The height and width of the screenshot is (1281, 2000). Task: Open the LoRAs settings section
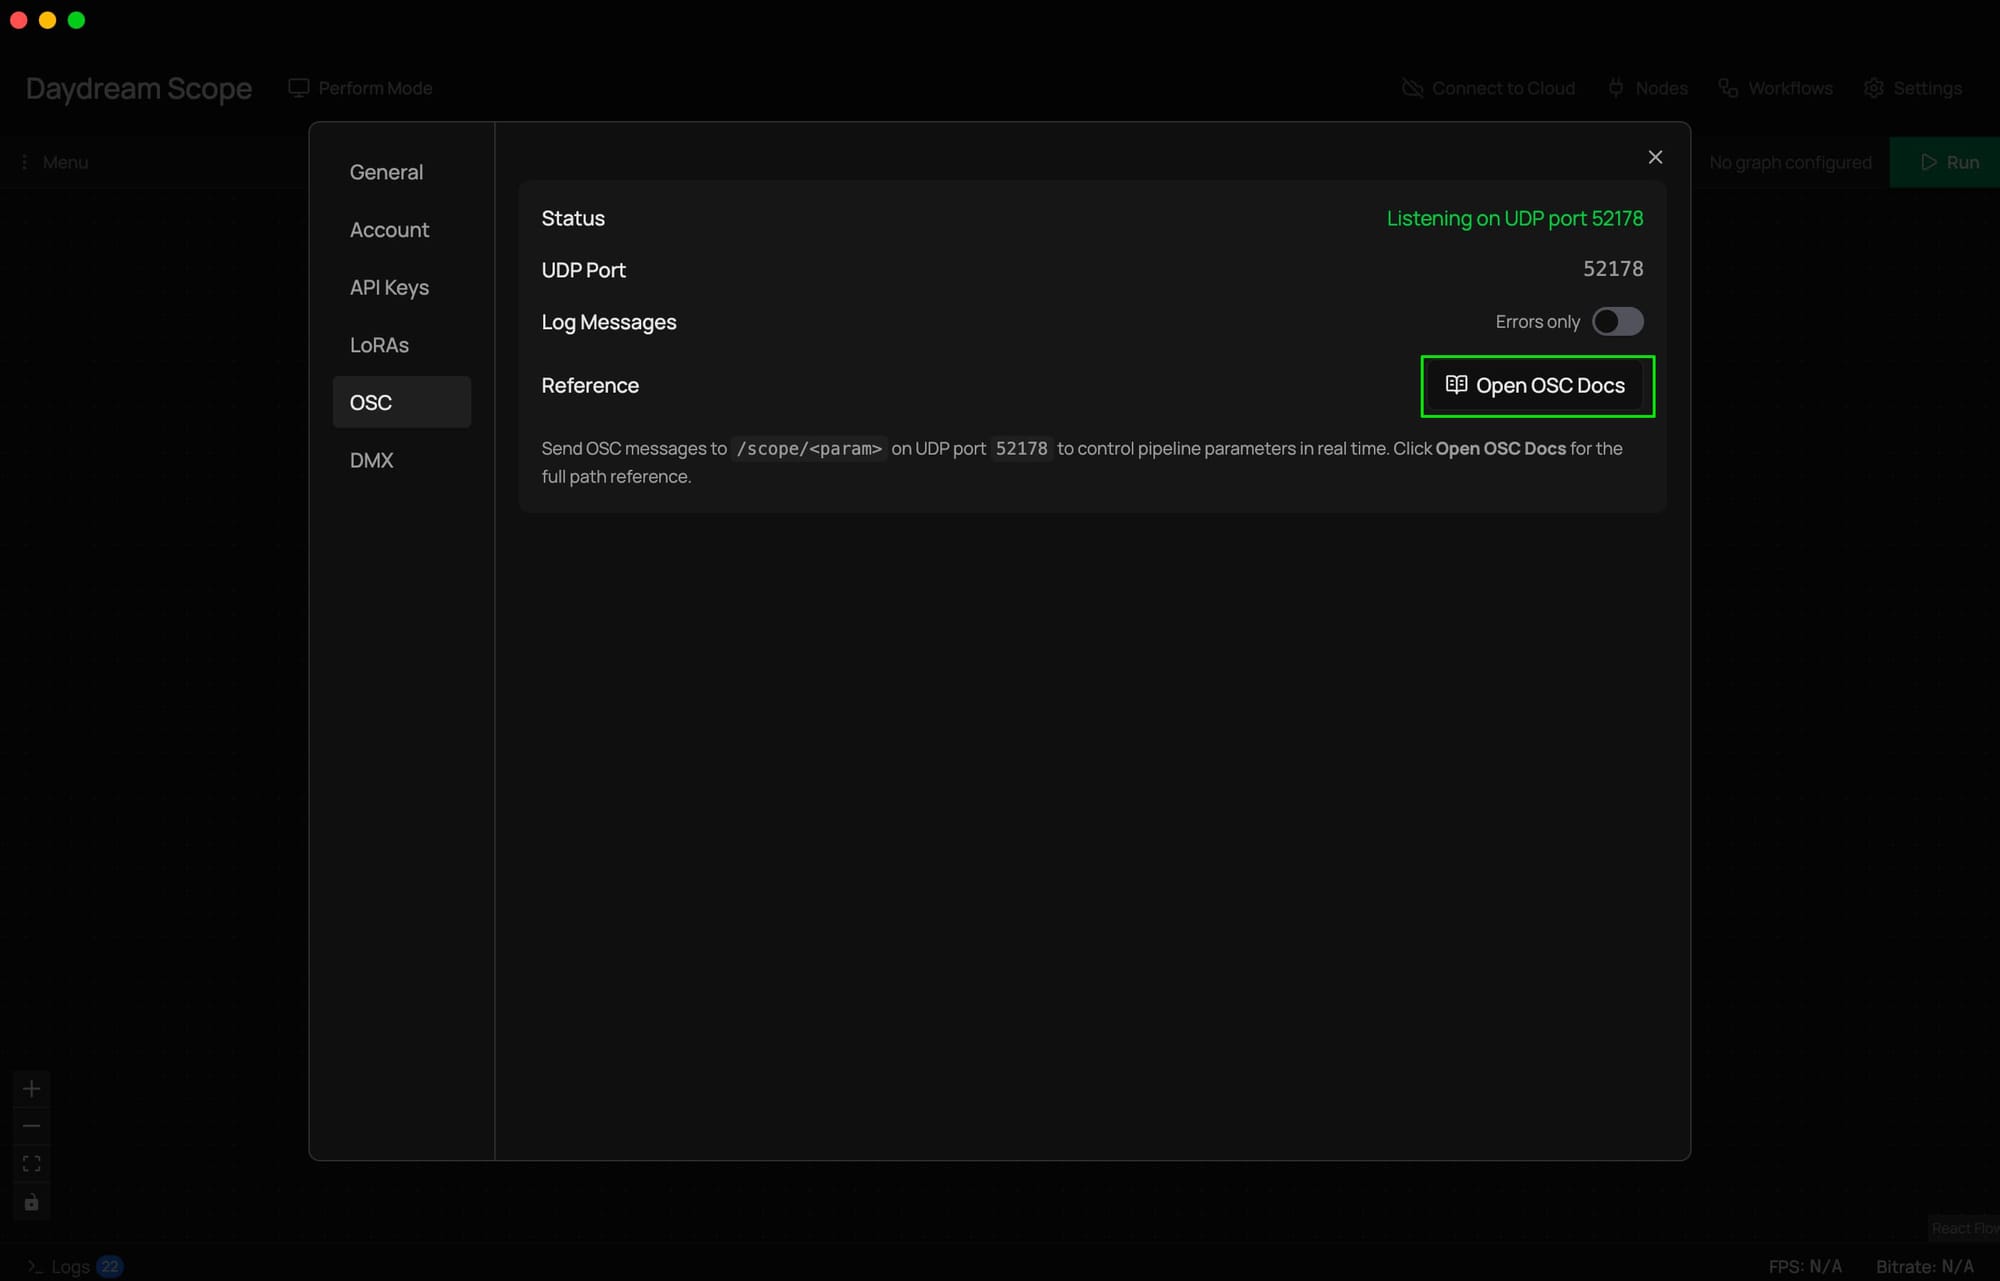click(379, 345)
